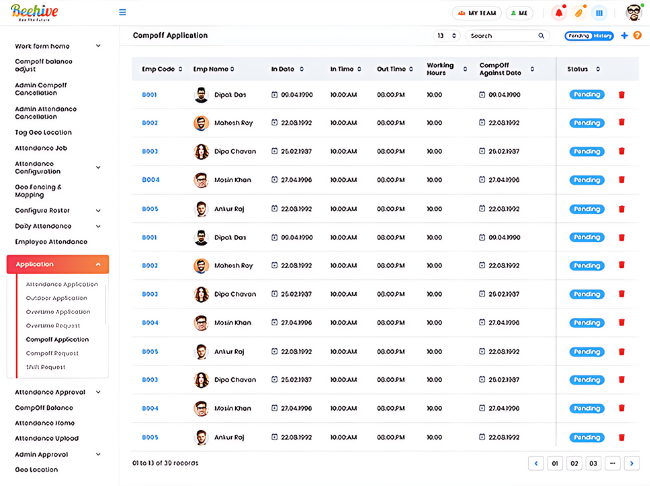This screenshot has height=486, width=650.
Task: Open the orange tag icon in header
Action: click(x=579, y=13)
